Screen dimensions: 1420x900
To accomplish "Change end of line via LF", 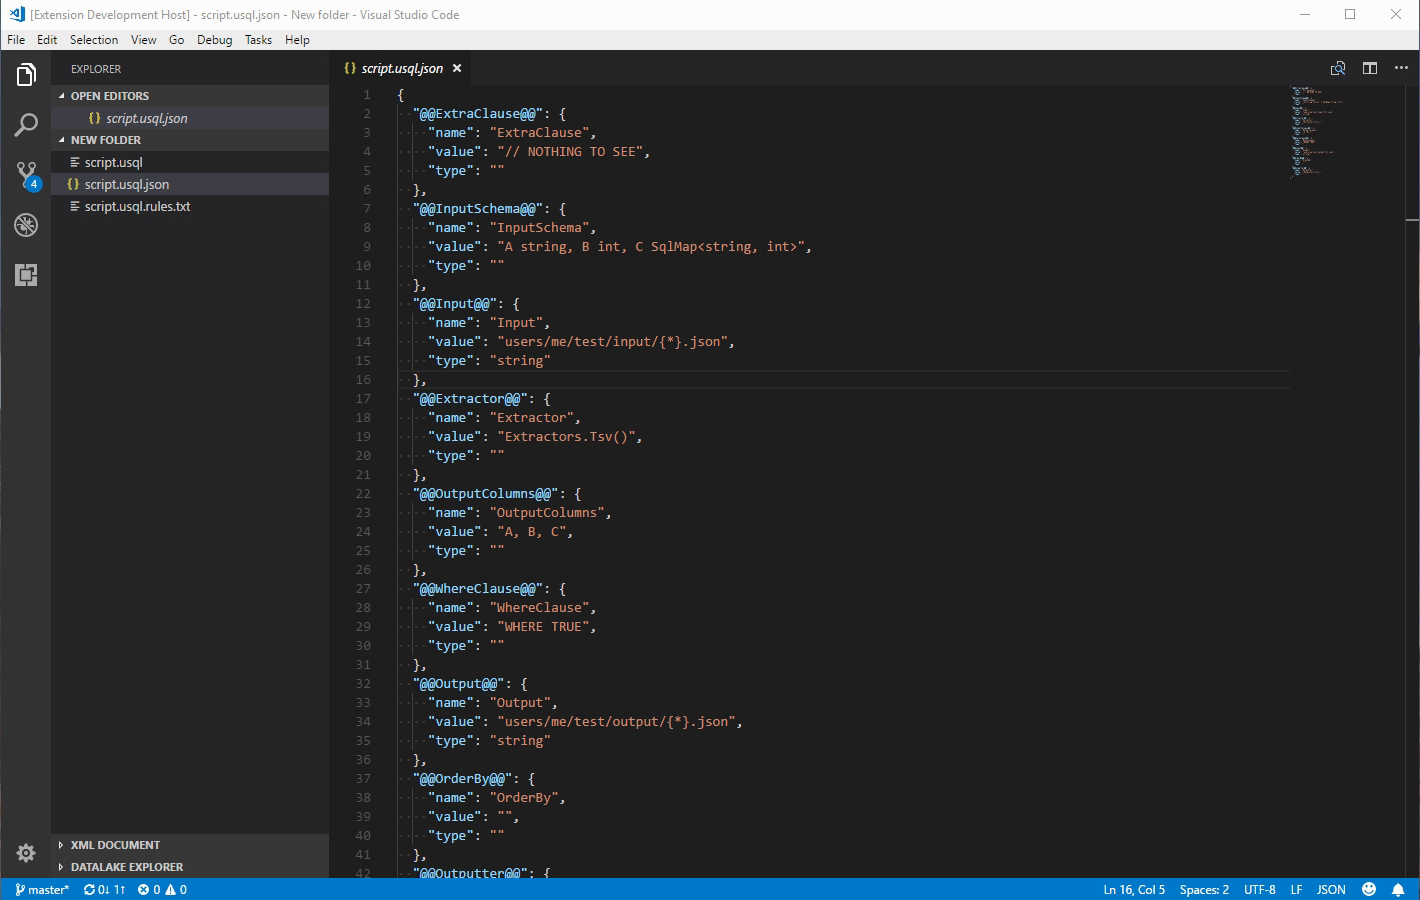I will (x=1296, y=889).
